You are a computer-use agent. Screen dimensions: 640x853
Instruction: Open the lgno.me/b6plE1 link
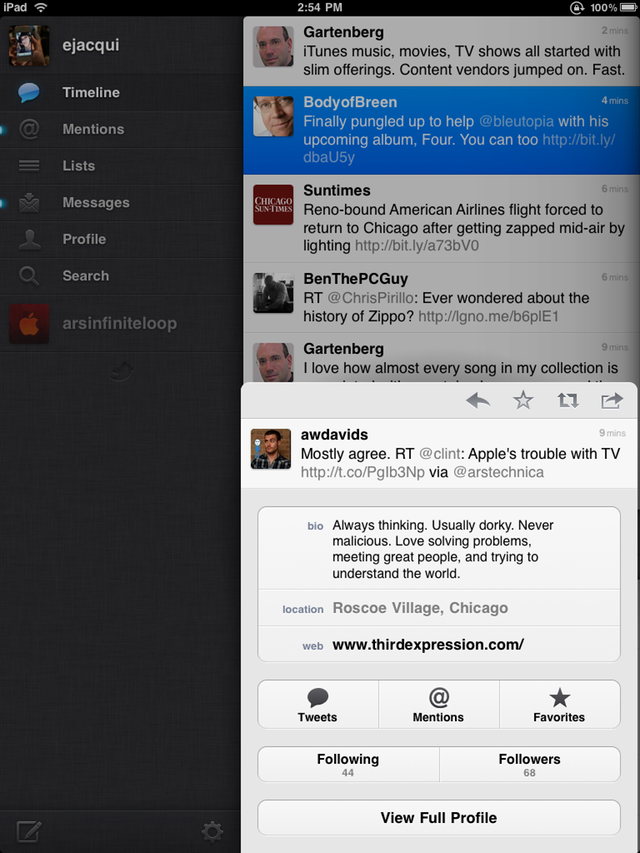[488, 317]
